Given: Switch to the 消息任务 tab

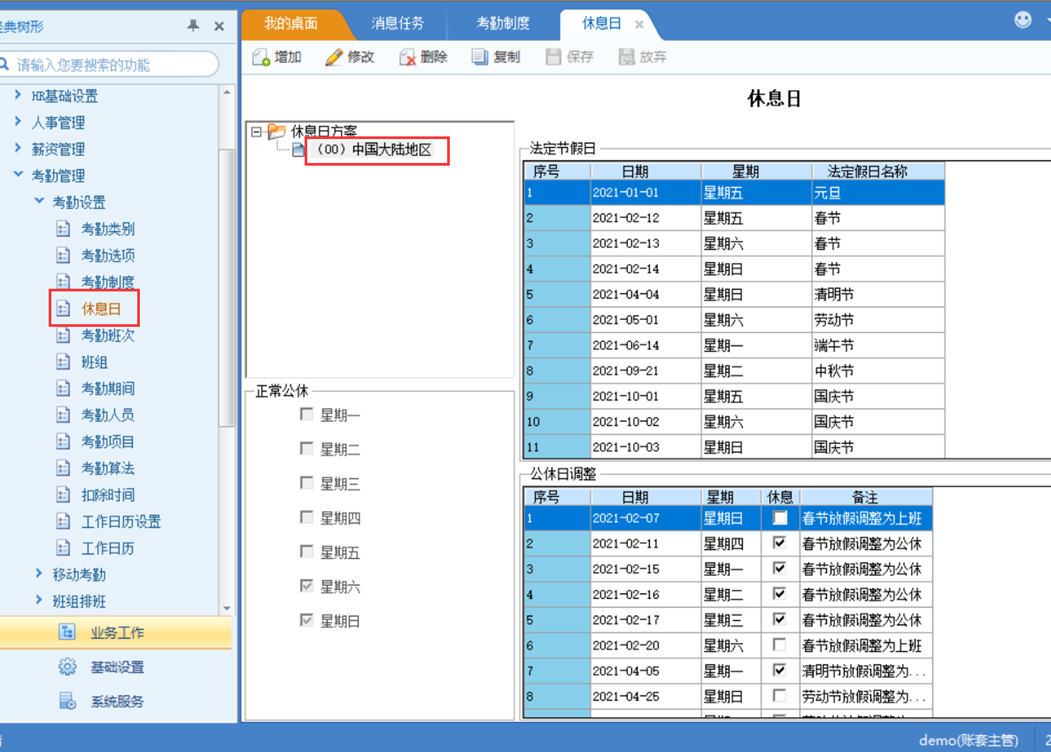Looking at the screenshot, I should (397, 23).
